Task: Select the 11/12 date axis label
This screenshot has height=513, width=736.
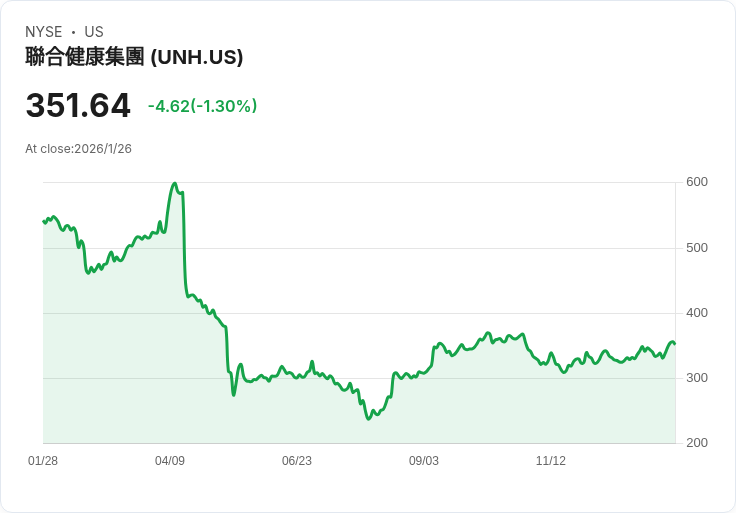Action: click(551, 461)
